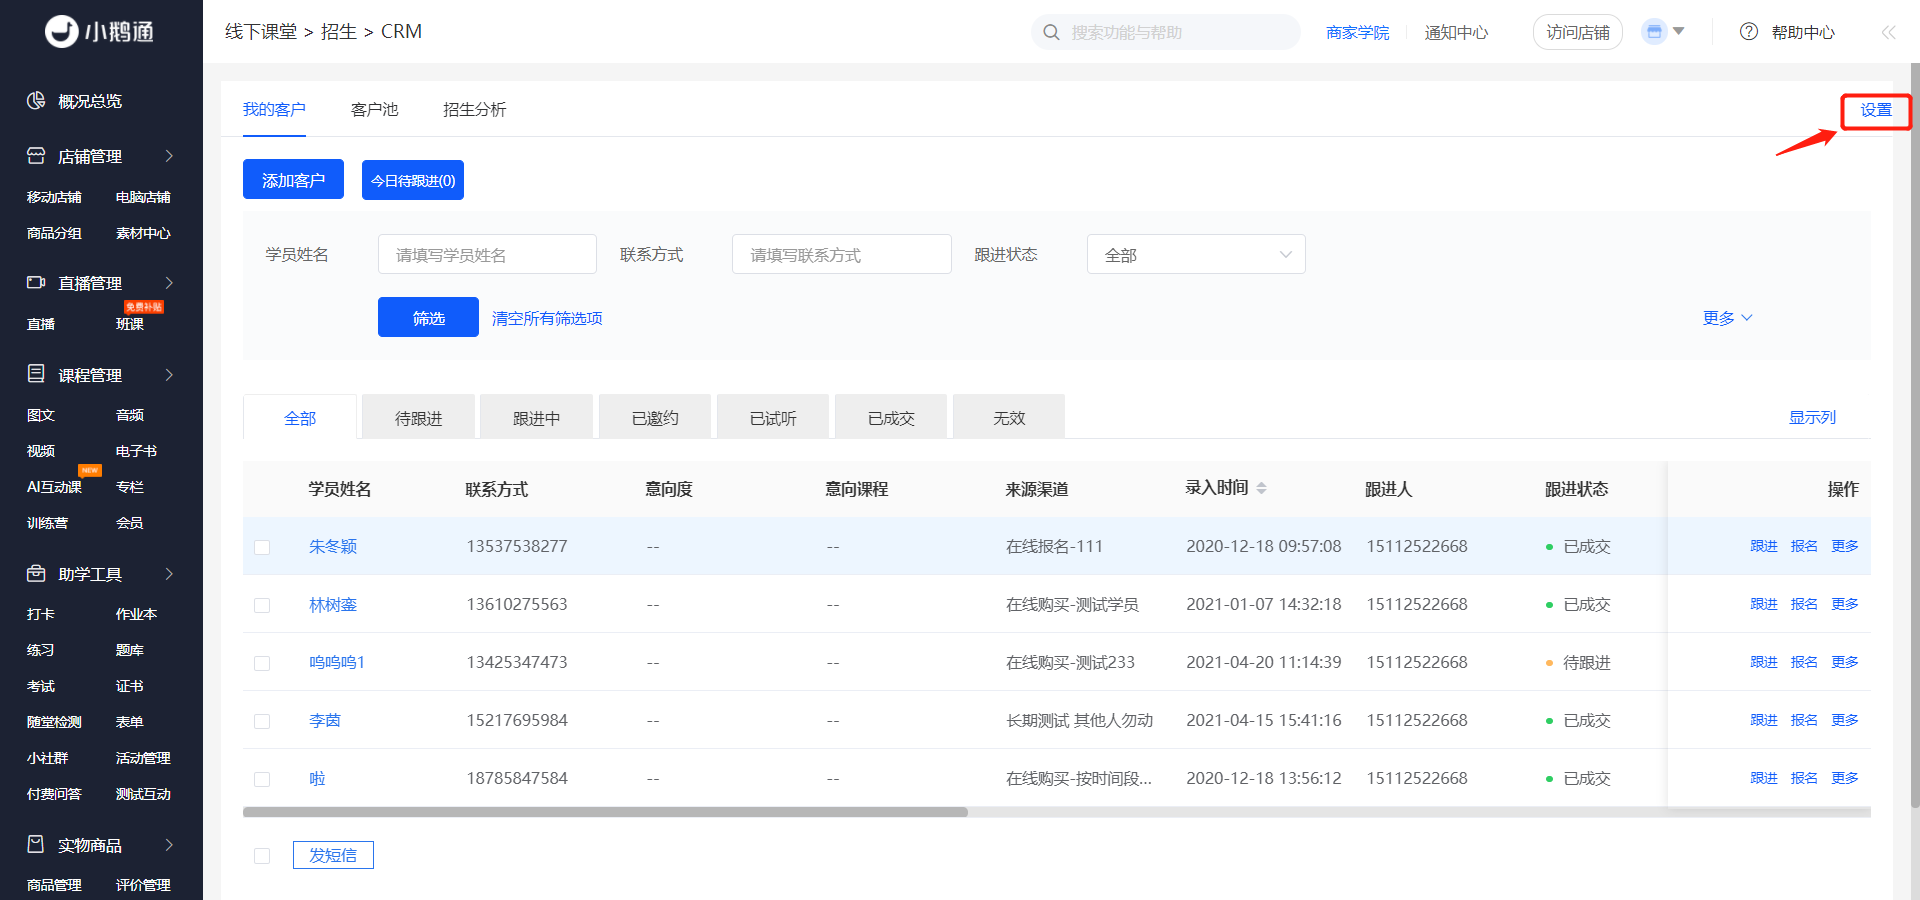Select the 已试听 status tab
This screenshot has height=900, width=1920.
pyautogui.click(x=773, y=417)
